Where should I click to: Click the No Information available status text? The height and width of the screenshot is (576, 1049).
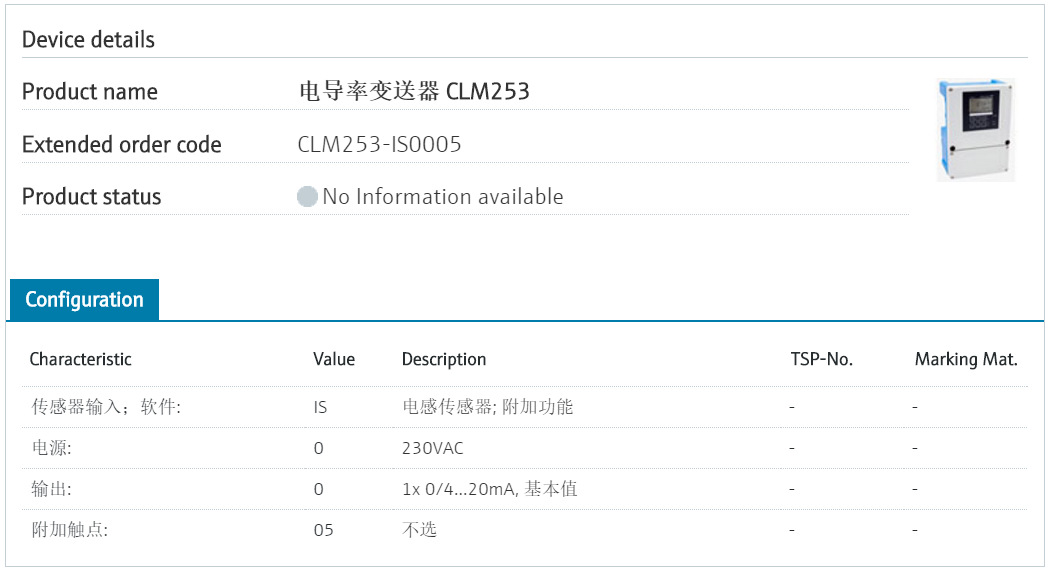[x=443, y=197]
